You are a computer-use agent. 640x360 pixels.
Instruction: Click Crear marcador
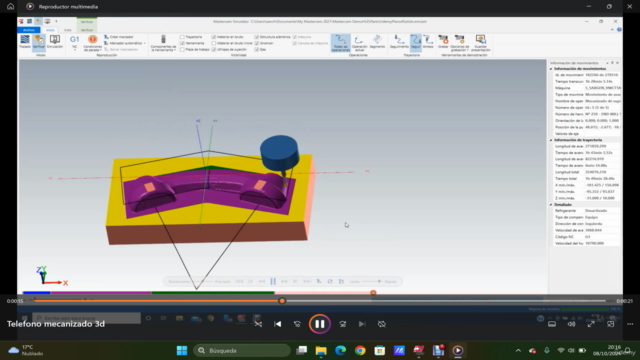pyautogui.click(x=119, y=37)
